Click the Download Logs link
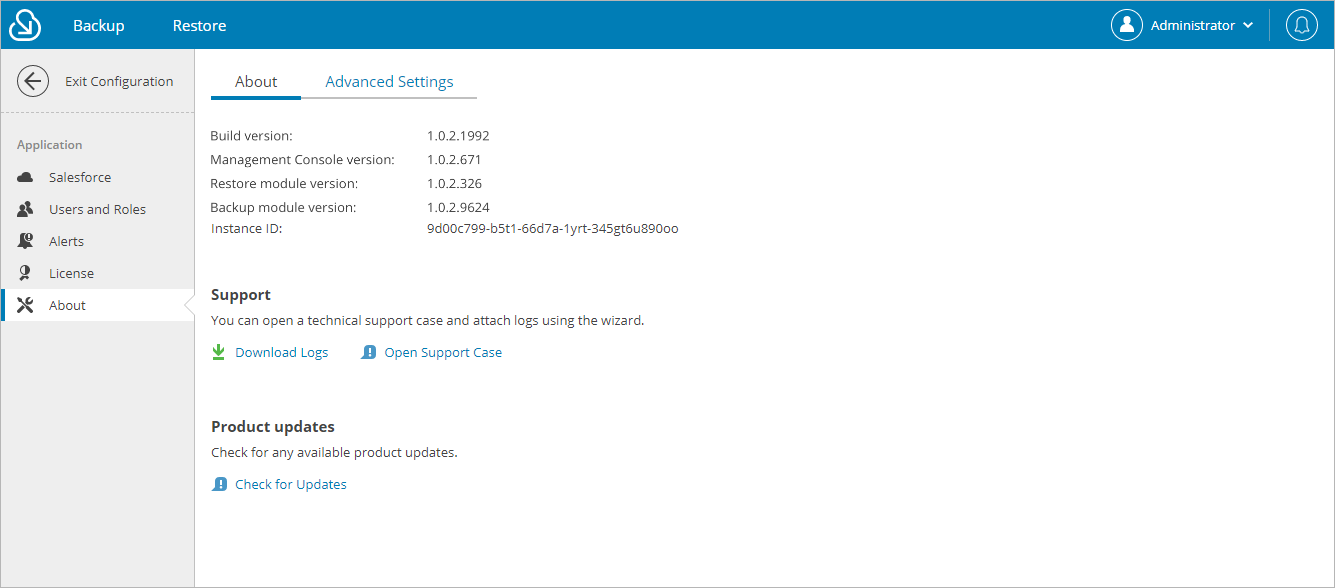1335x588 pixels. click(x=282, y=352)
